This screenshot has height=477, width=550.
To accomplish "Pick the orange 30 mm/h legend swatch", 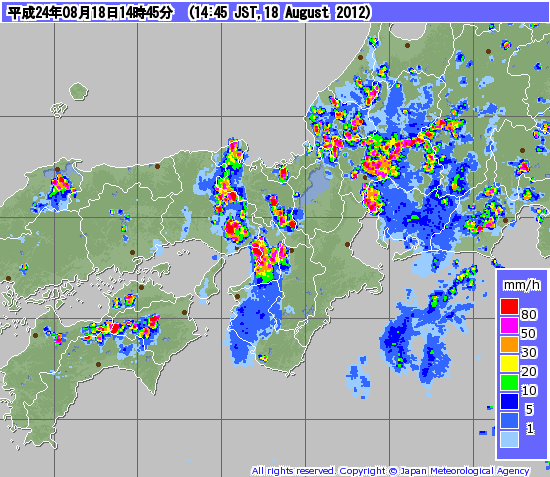I will pyautogui.click(x=509, y=344).
